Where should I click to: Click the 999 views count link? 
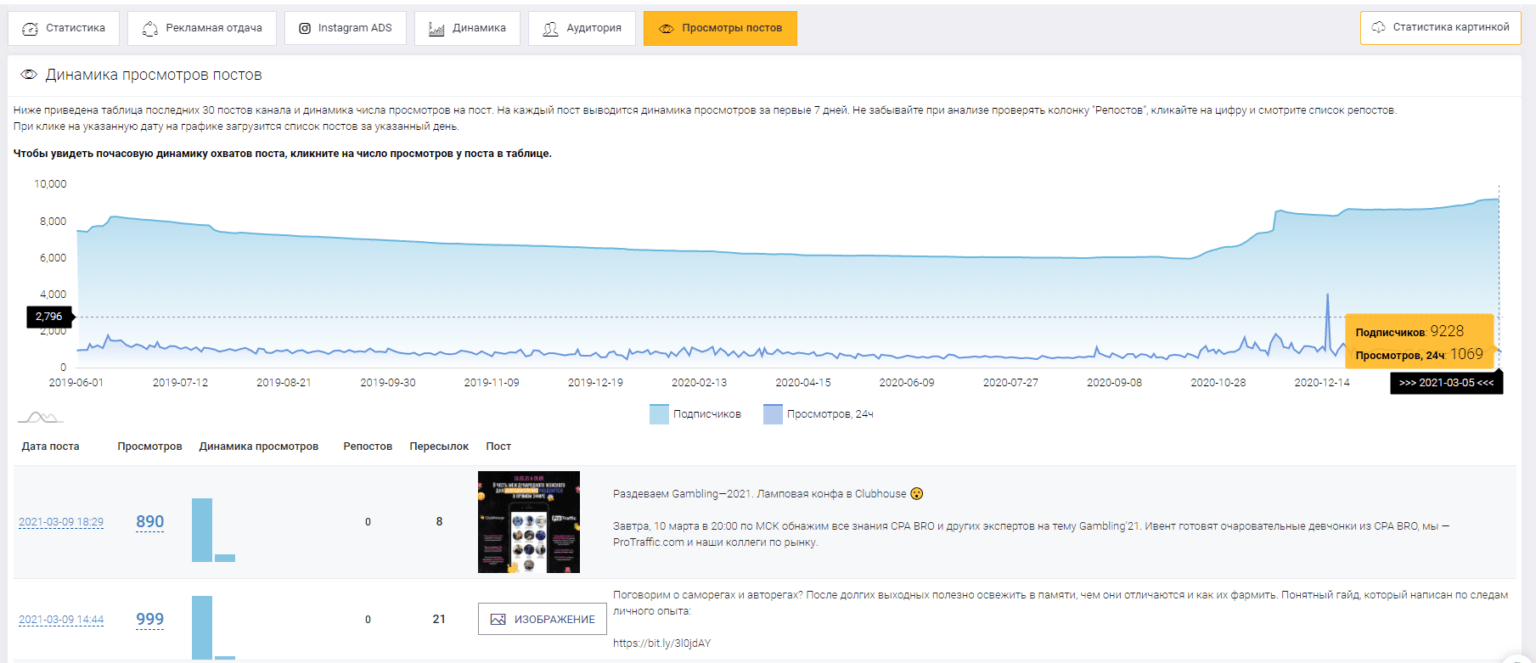[x=150, y=620]
